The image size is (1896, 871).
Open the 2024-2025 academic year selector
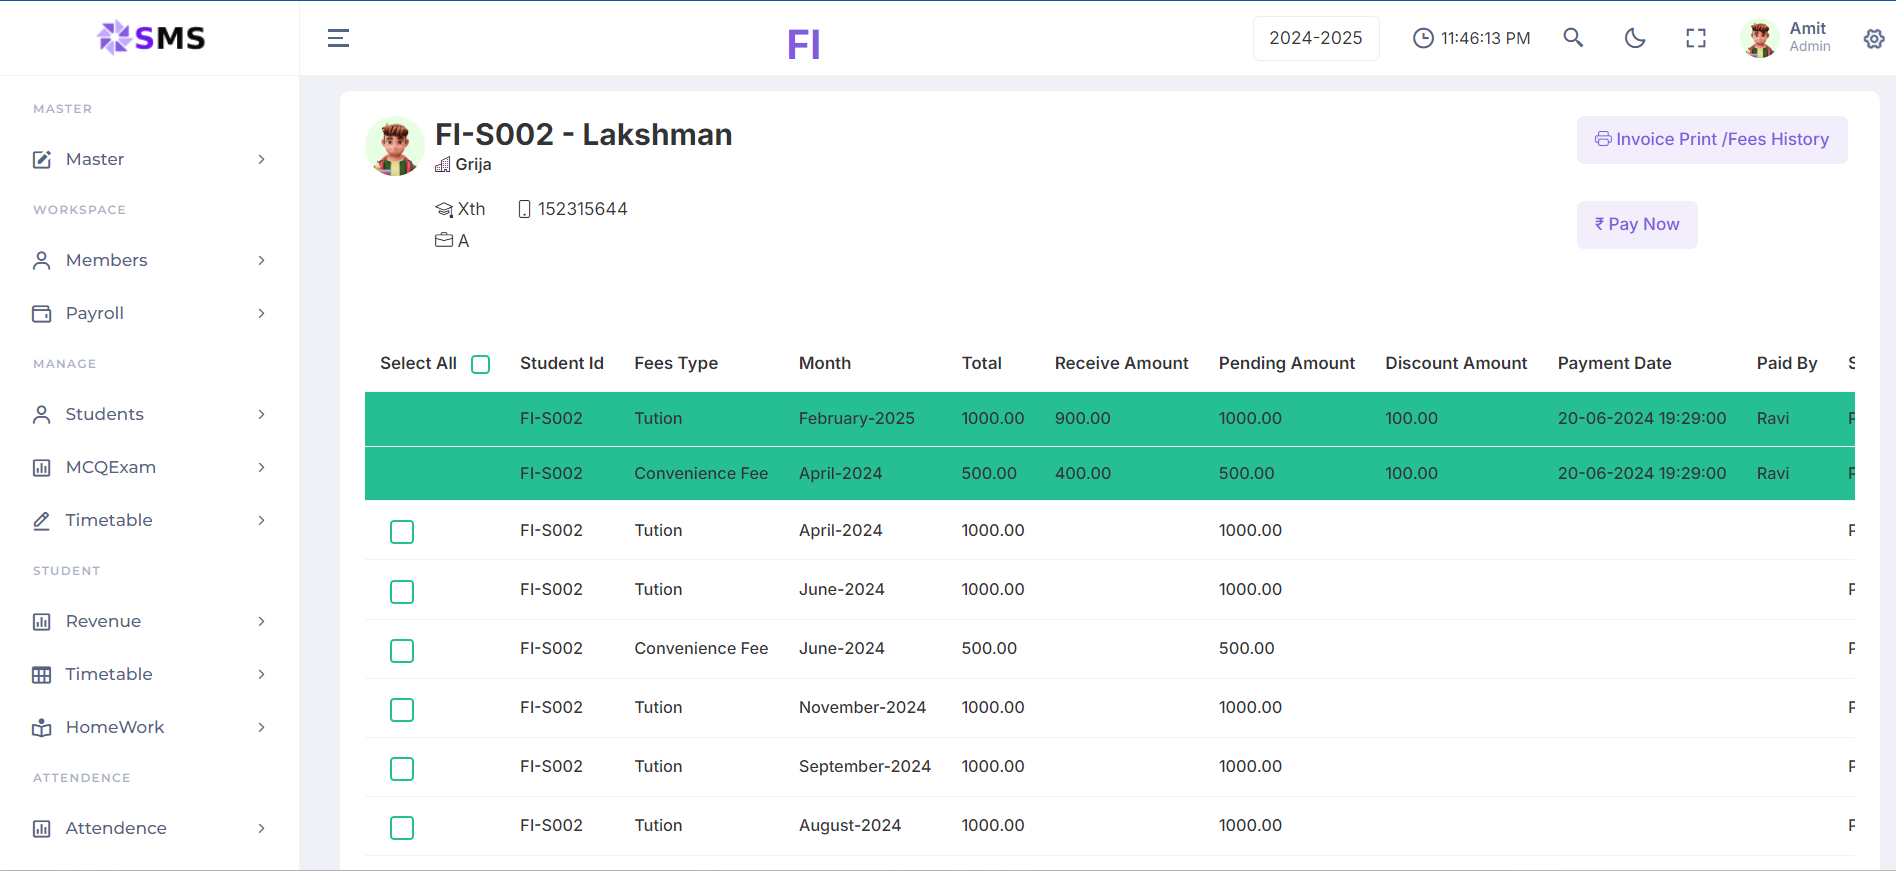coord(1315,38)
